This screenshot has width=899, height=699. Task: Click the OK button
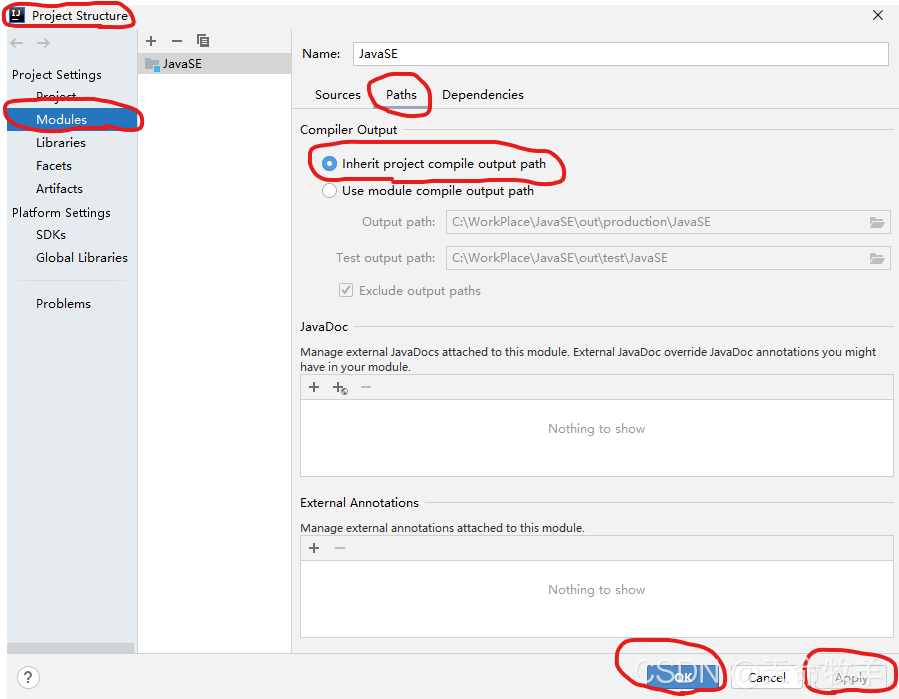tap(682, 677)
